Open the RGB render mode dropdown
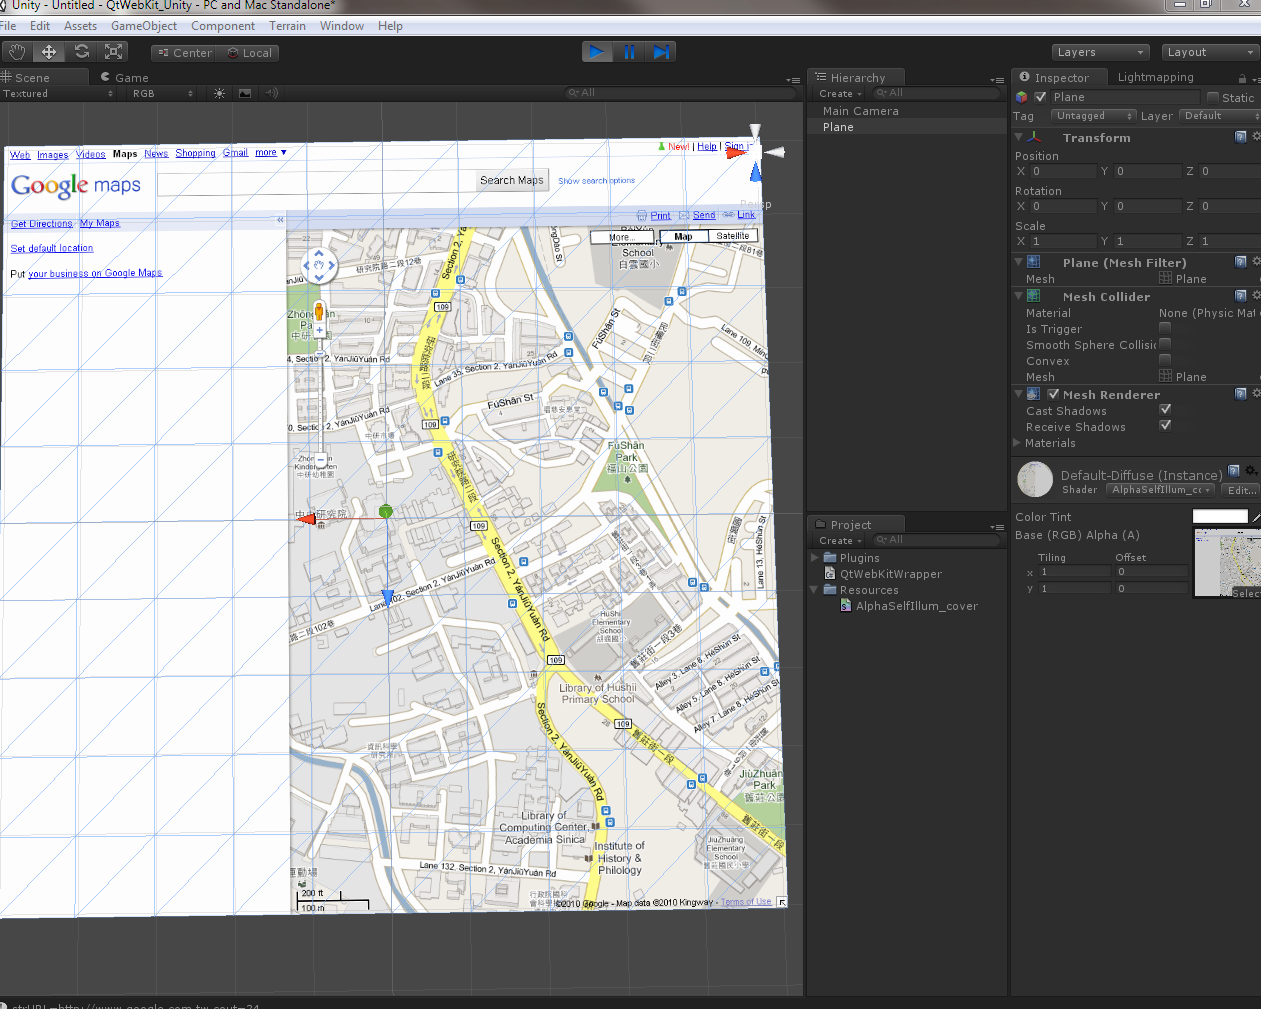This screenshot has width=1261, height=1009. pyautogui.click(x=162, y=93)
